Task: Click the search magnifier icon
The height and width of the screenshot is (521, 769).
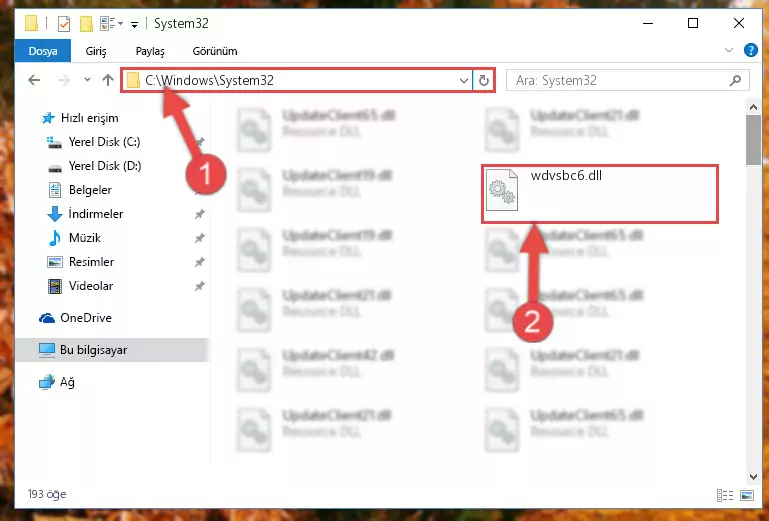Action: coord(735,80)
